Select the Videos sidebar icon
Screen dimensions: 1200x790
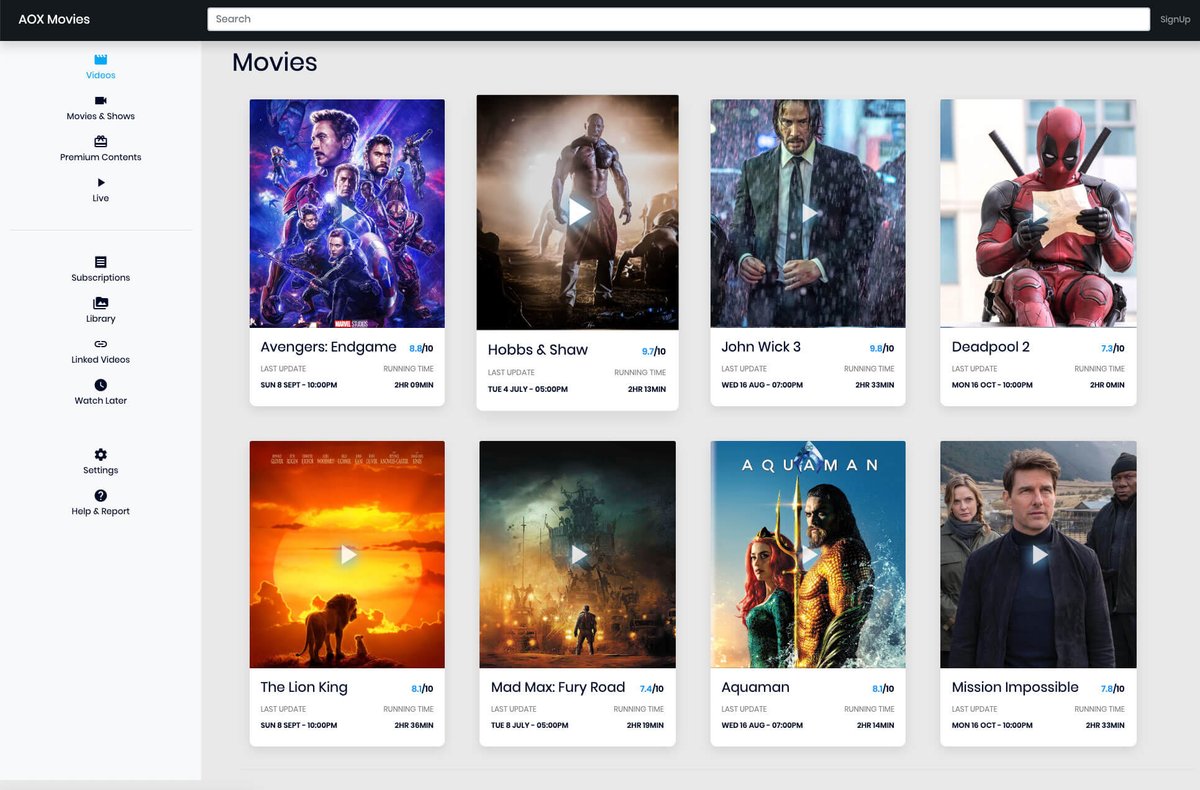tap(100, 62)
